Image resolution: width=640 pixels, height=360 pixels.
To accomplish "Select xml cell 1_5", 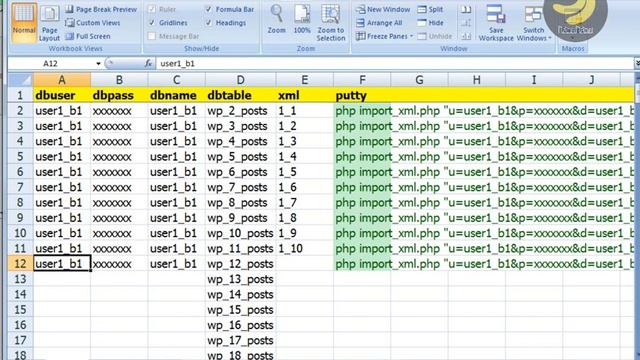I will tap(304, 172).
